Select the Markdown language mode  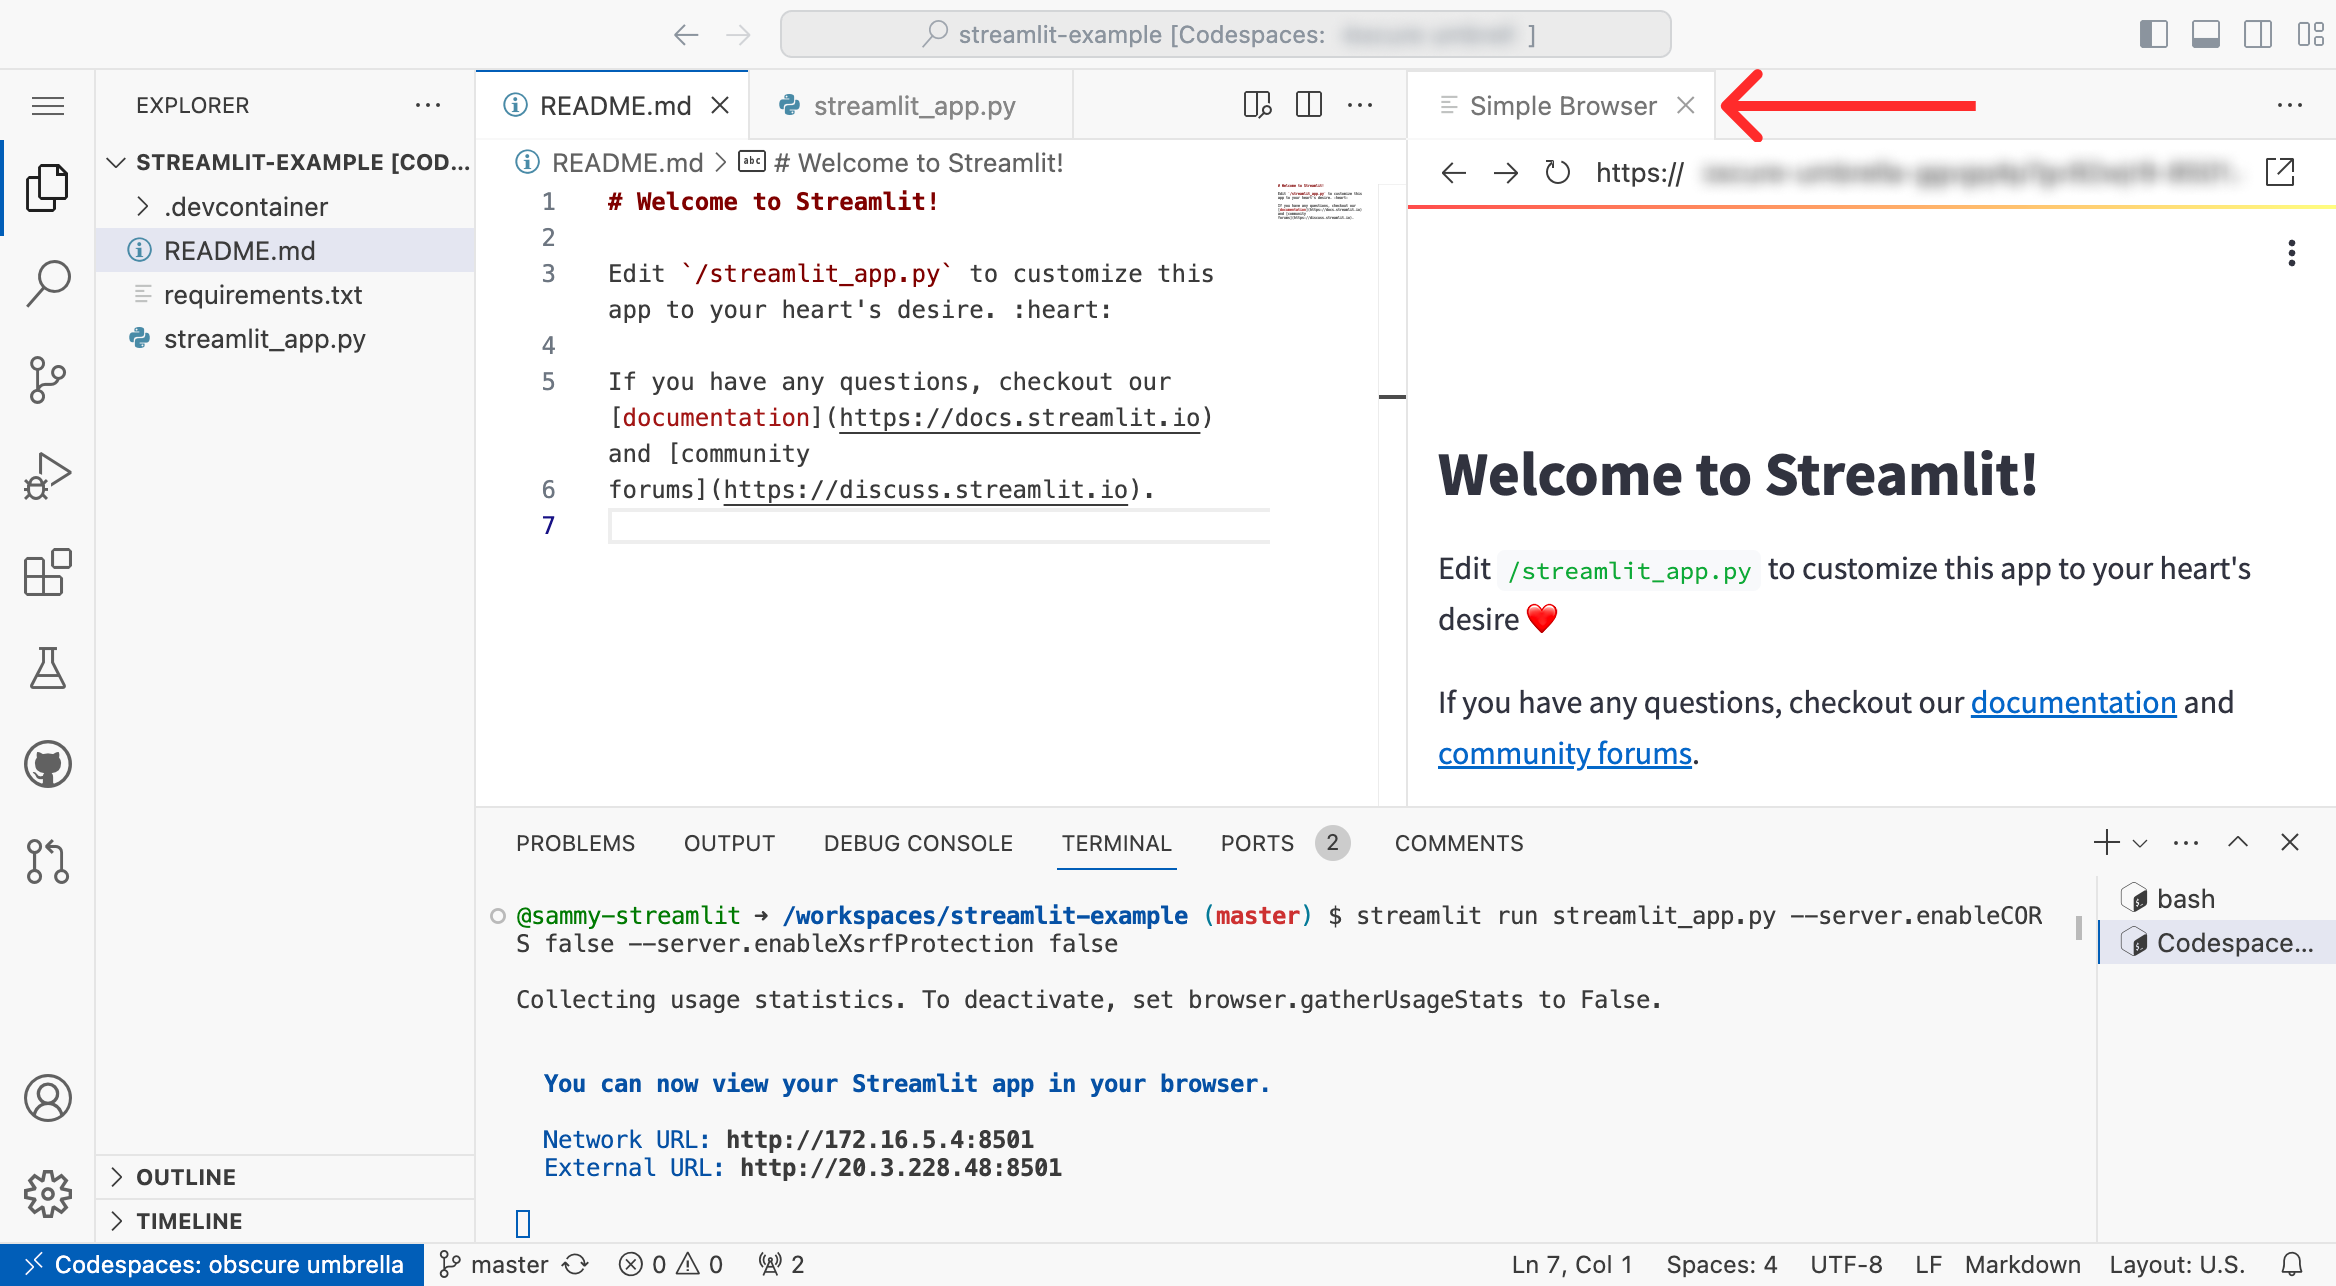click(x=2022, y=1265)
